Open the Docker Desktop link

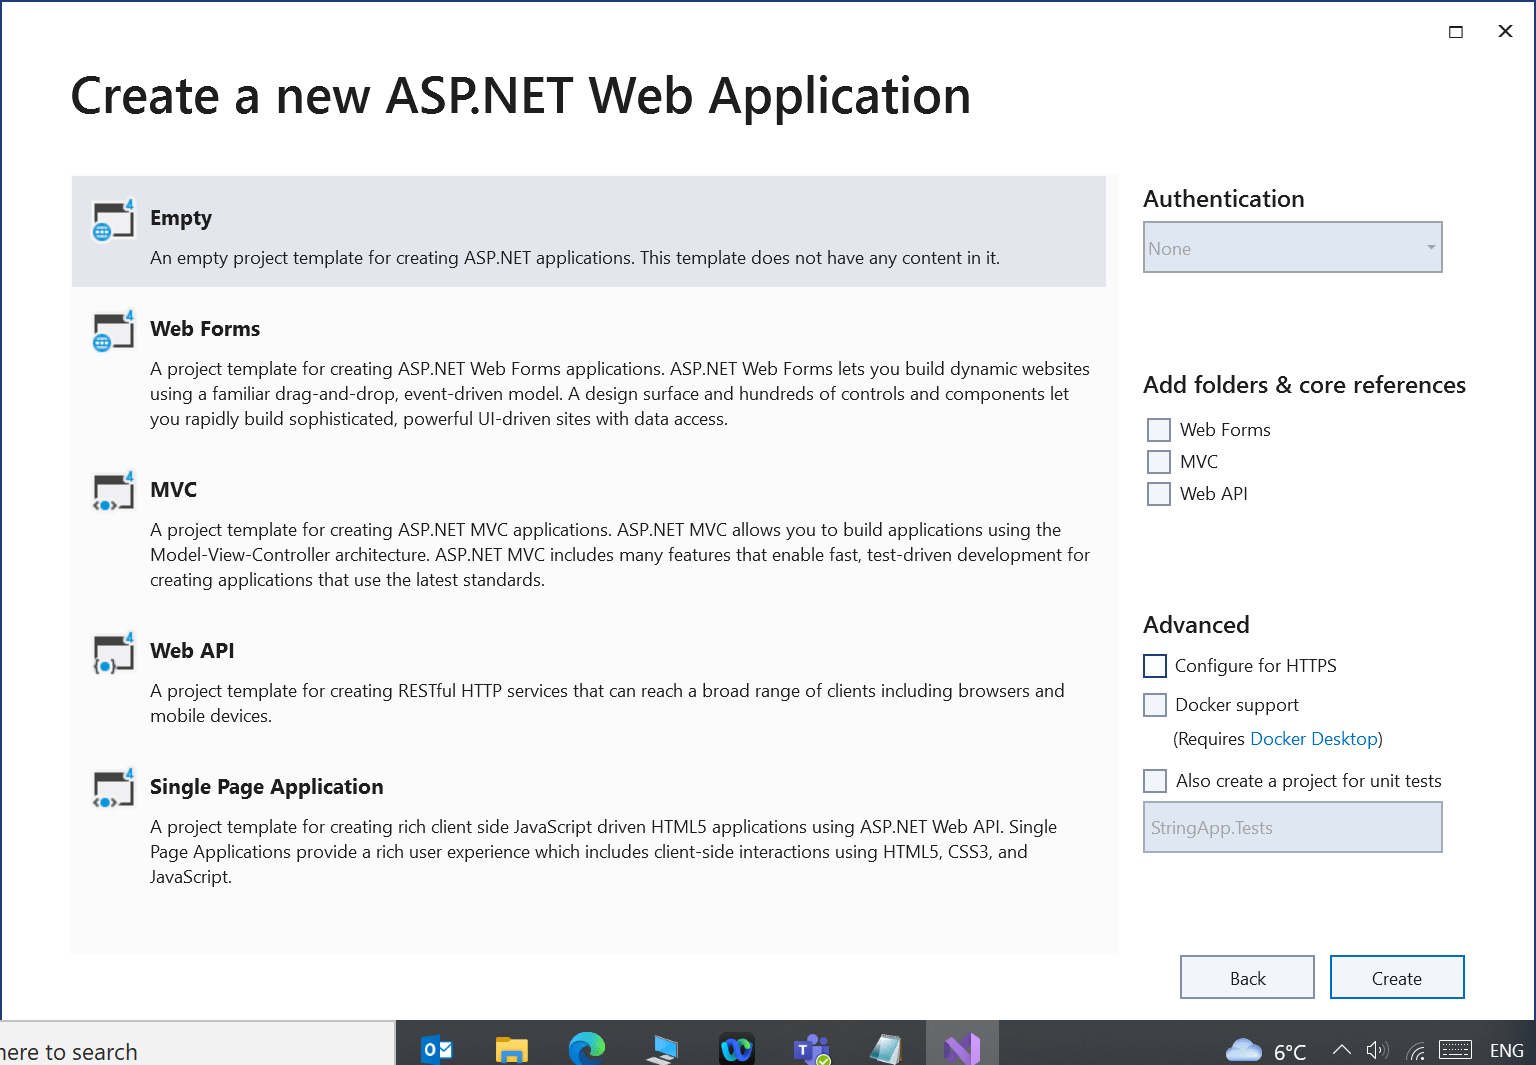pos(1313,738)
